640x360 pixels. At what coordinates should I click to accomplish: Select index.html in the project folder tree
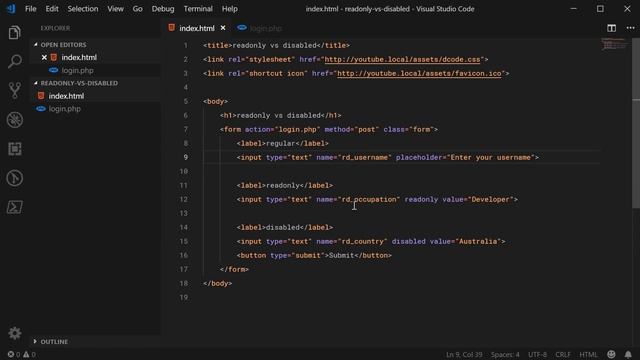pos(66,96)
